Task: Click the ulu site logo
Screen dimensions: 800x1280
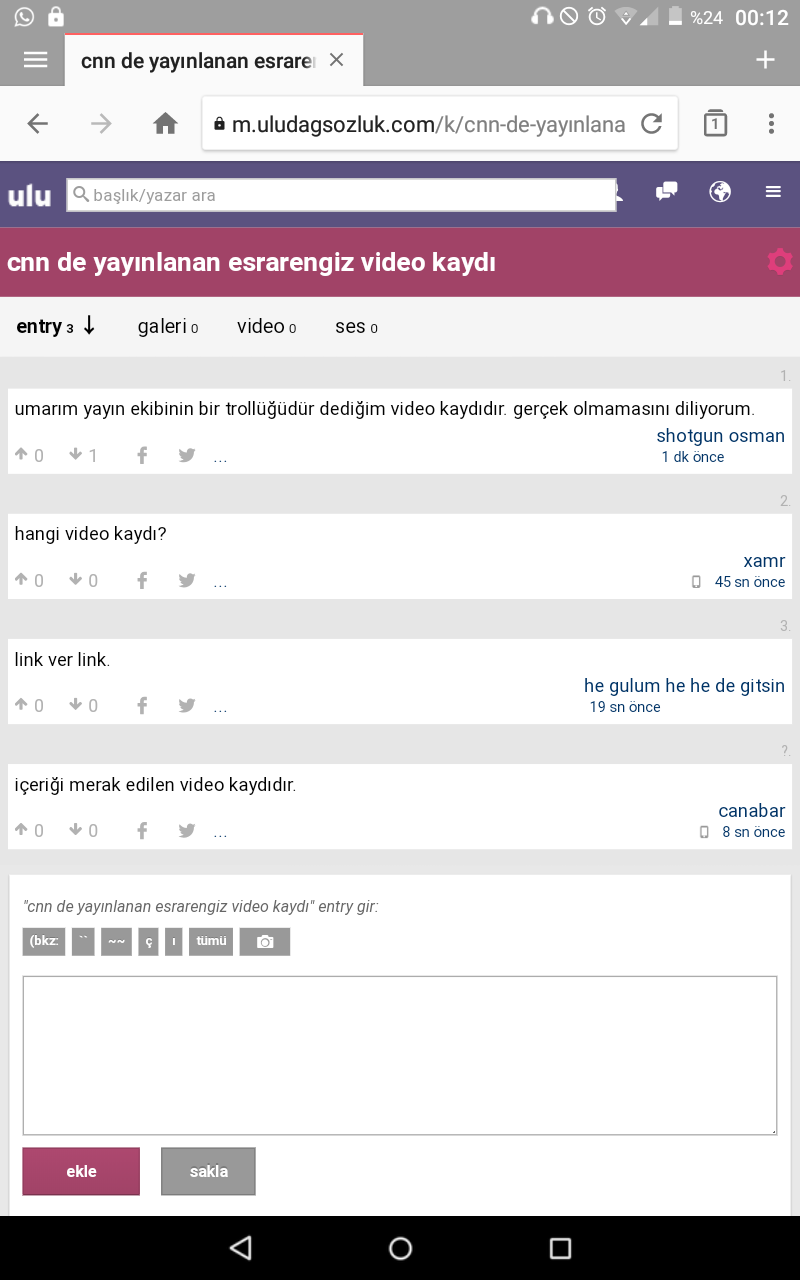Action: point(29,196)
